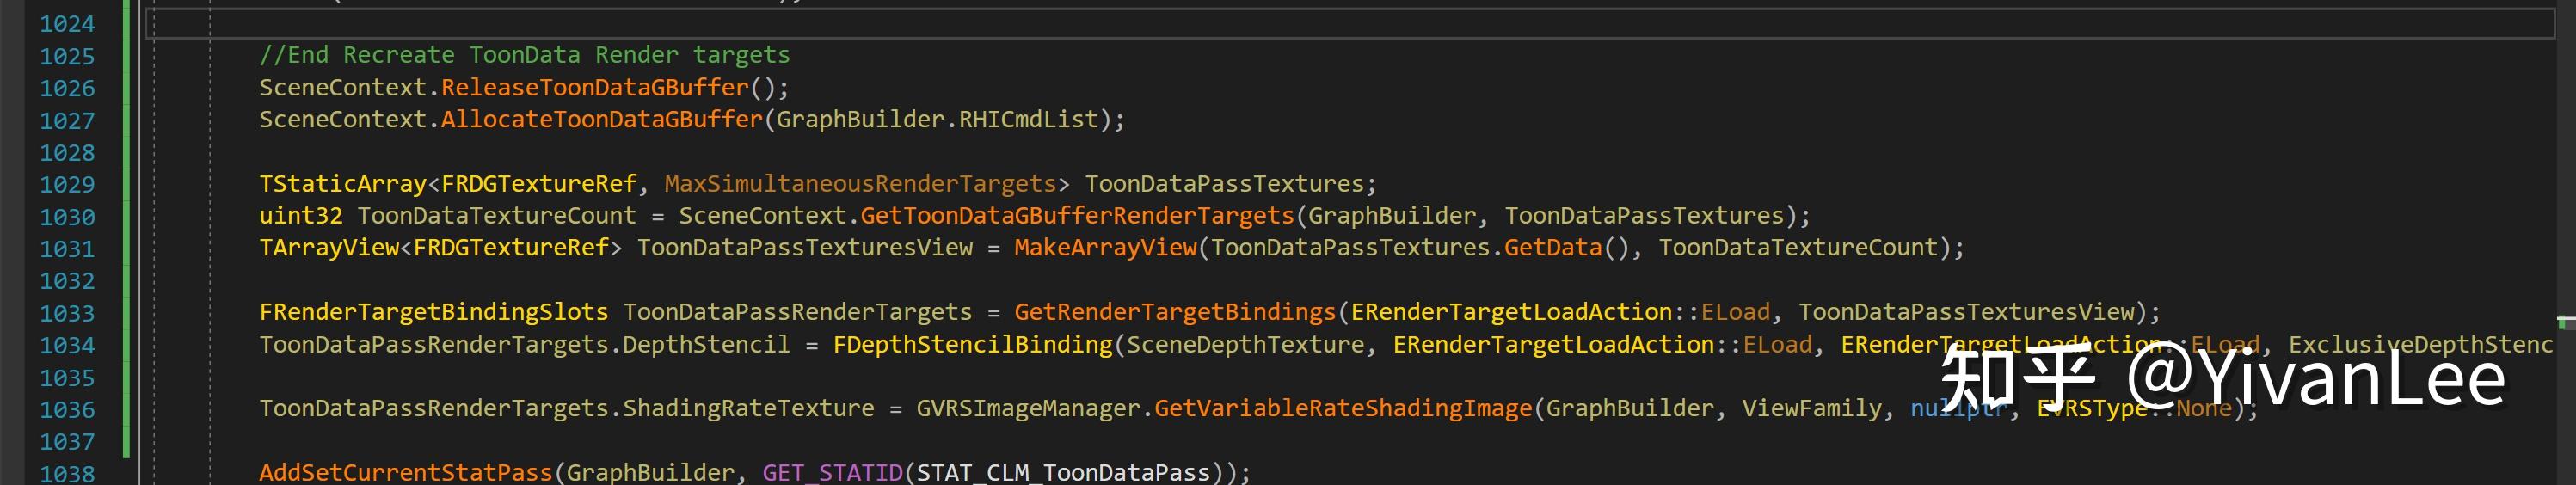
Task: Click line number 1038 in the gutter
Action: coord(67,473)
